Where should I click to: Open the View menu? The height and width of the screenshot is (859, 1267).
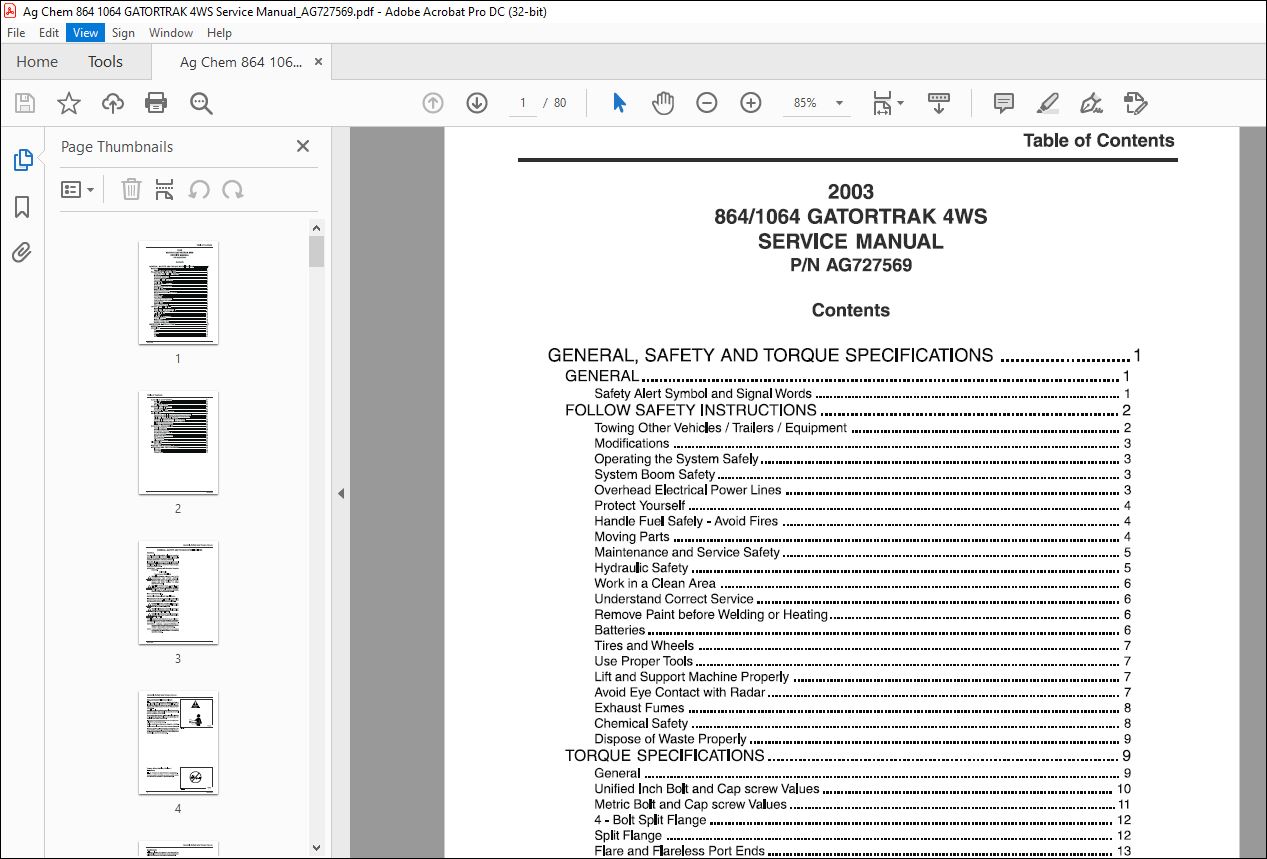pos(85,33)
